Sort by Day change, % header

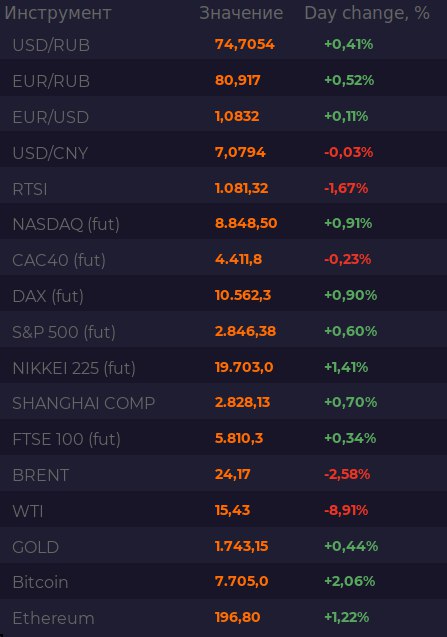point(367,13)
